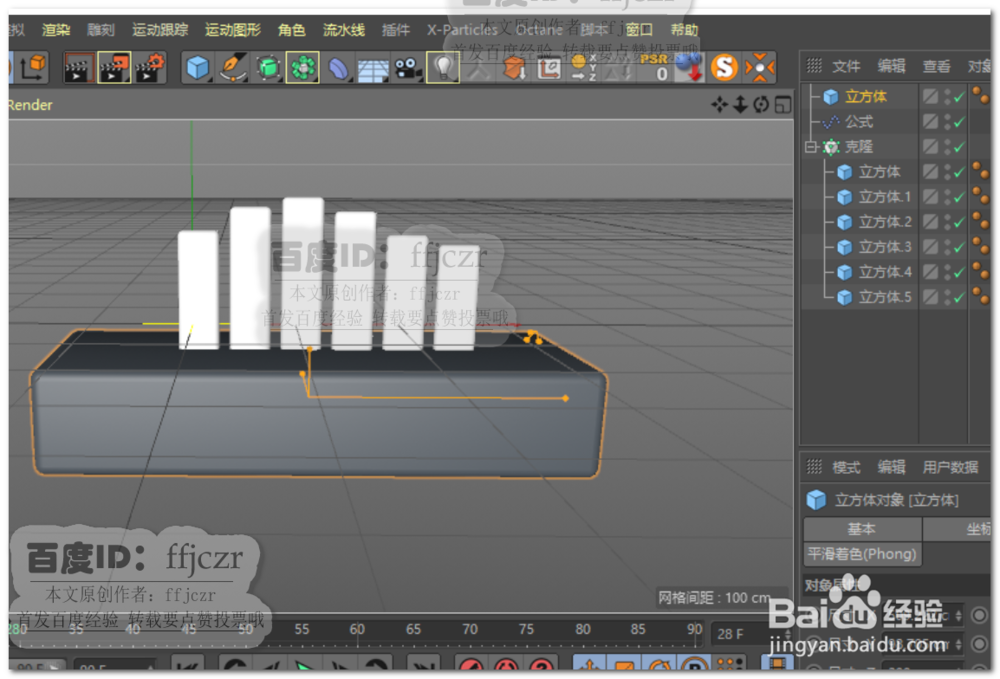Viewport: 1000px width, 679px height.
Task: Click the orange arrows converge icon
Action: click(760, 68)
